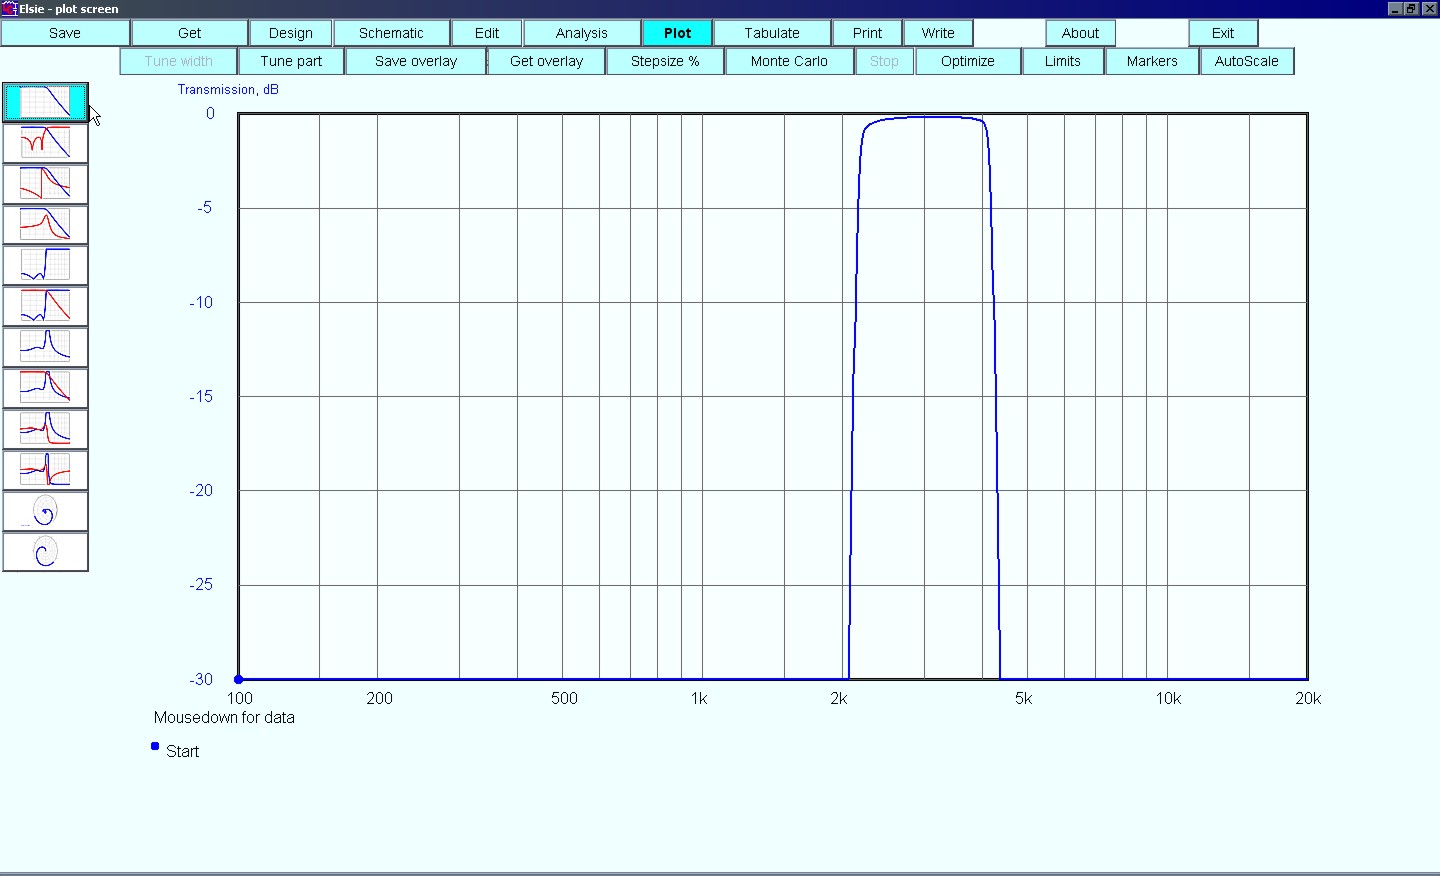The width and height of the screenshot is (1440, 876).
Task: Minimize the Elsie window
Action: tap(1395, 8)
